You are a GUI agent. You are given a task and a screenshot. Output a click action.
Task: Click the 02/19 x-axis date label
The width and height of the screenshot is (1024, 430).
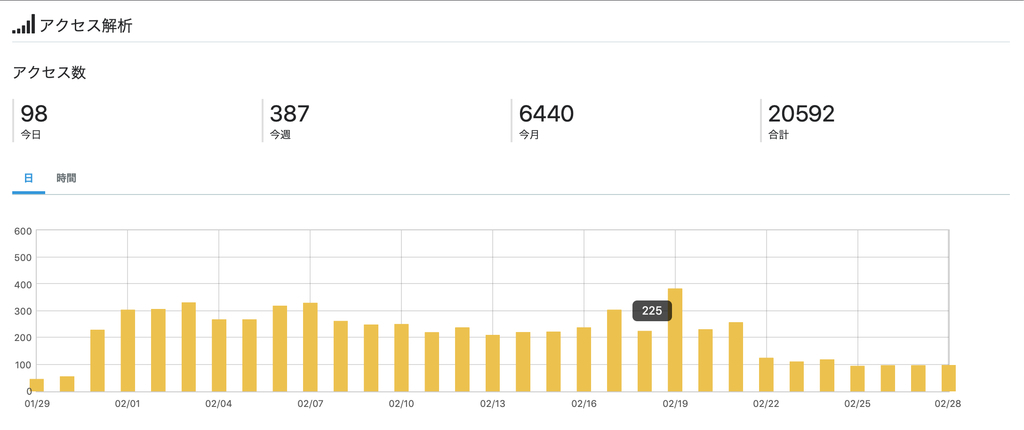coord(675,404)
